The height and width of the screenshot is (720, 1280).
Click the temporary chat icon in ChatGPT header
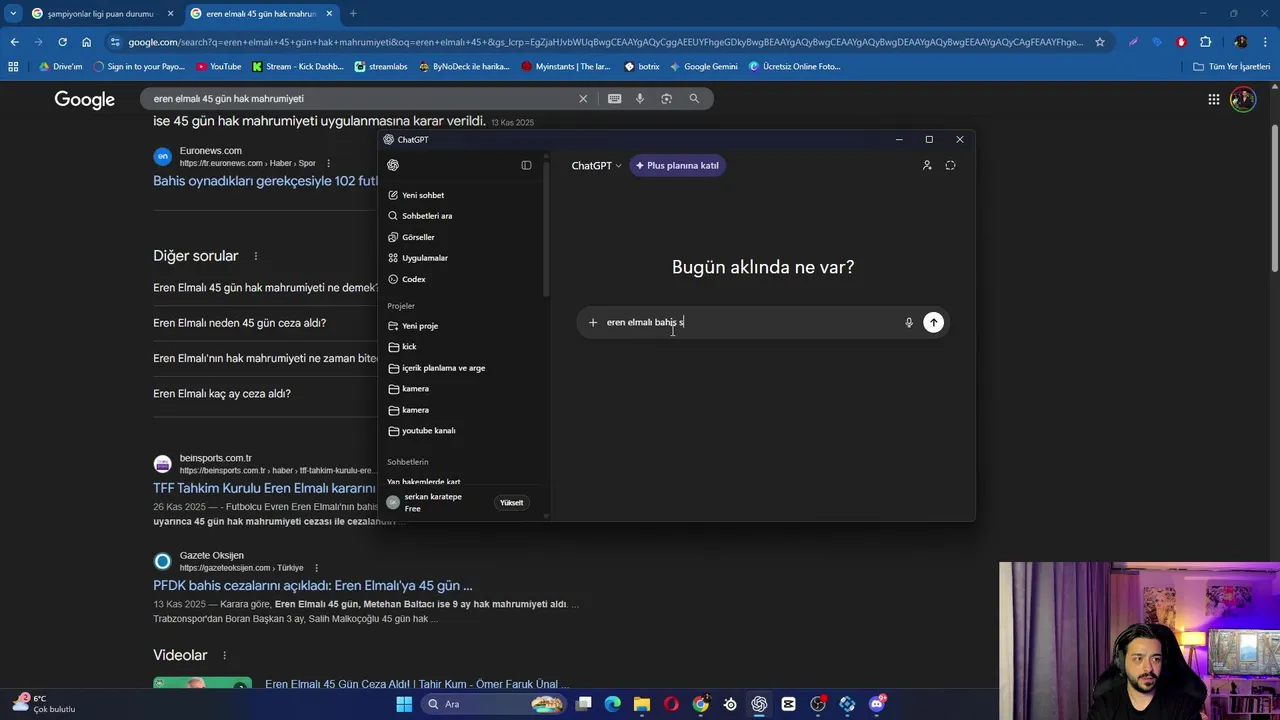[950, 165]
